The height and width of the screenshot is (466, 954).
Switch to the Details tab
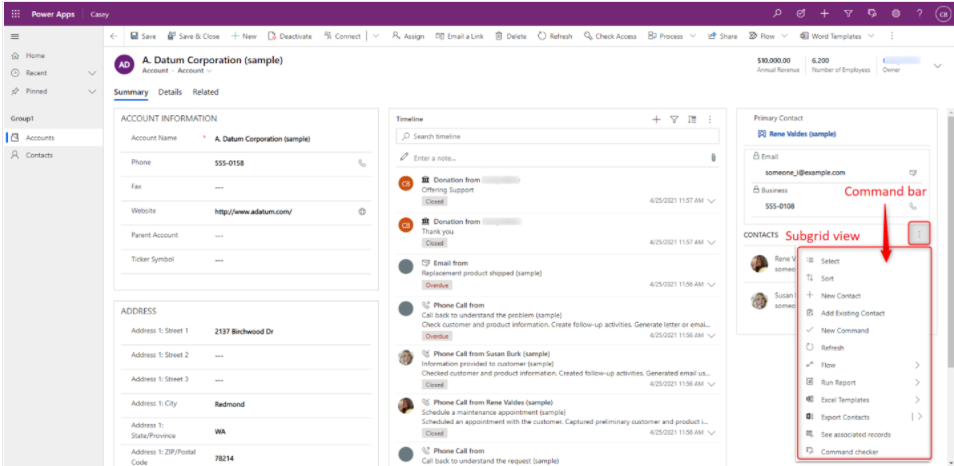[170, 92]
